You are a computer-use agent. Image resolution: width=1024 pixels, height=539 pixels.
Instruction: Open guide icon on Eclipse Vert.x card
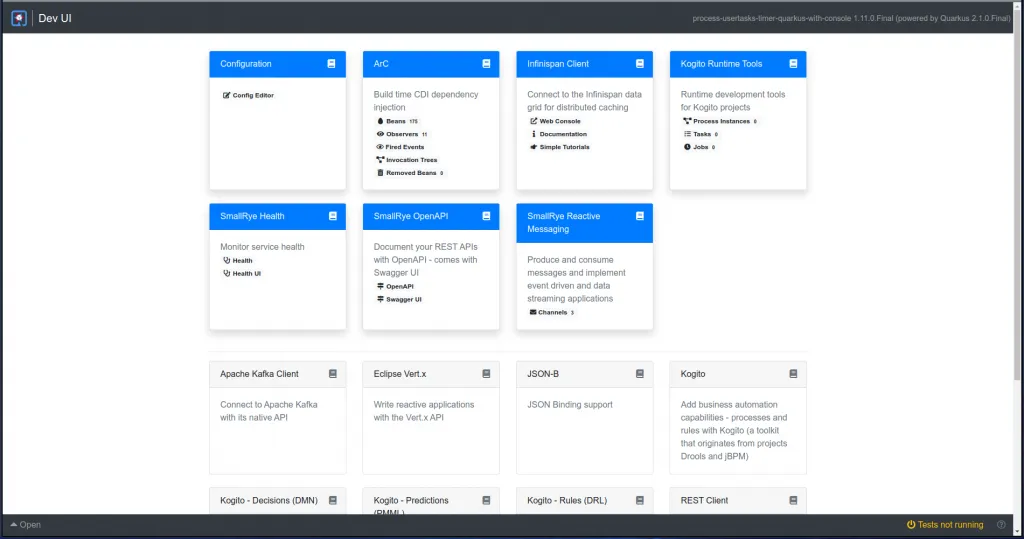coord(486,374)
